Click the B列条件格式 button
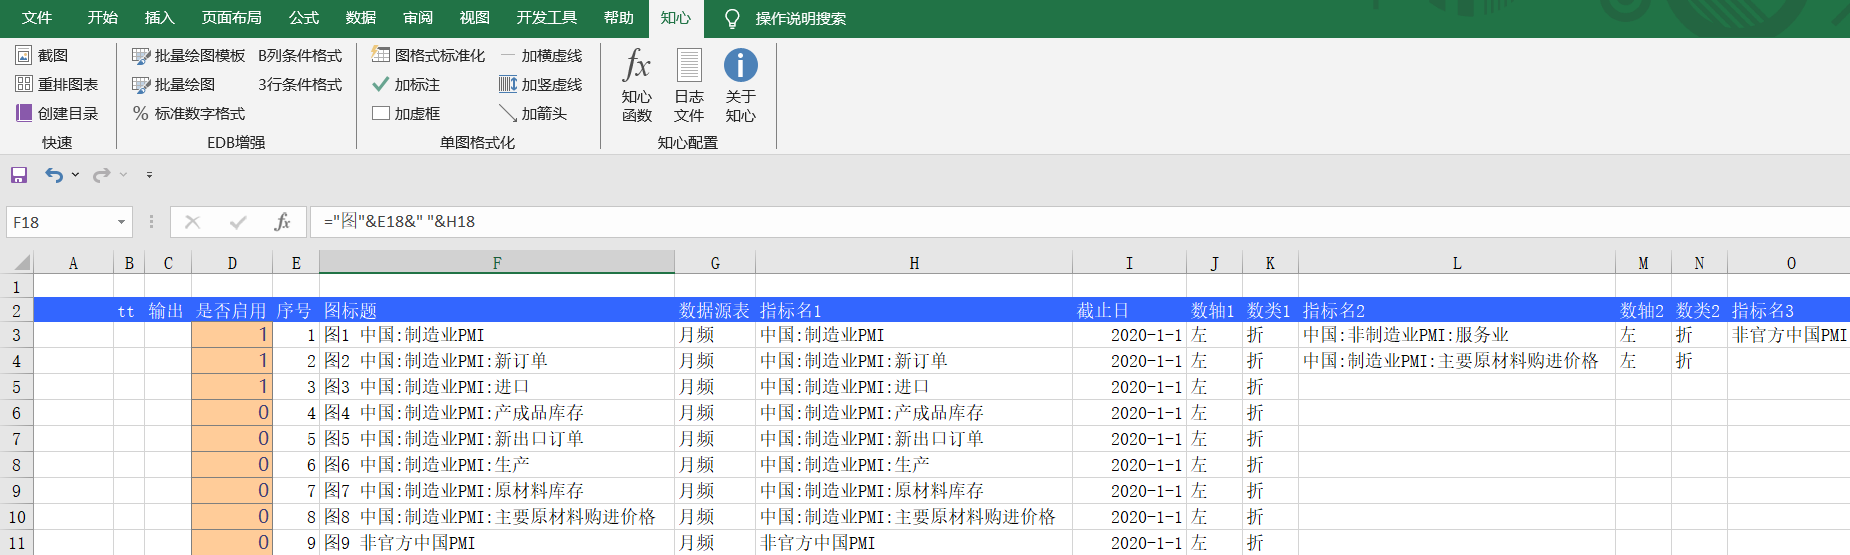Viewport: 1850px width, 555px height. 300,56
